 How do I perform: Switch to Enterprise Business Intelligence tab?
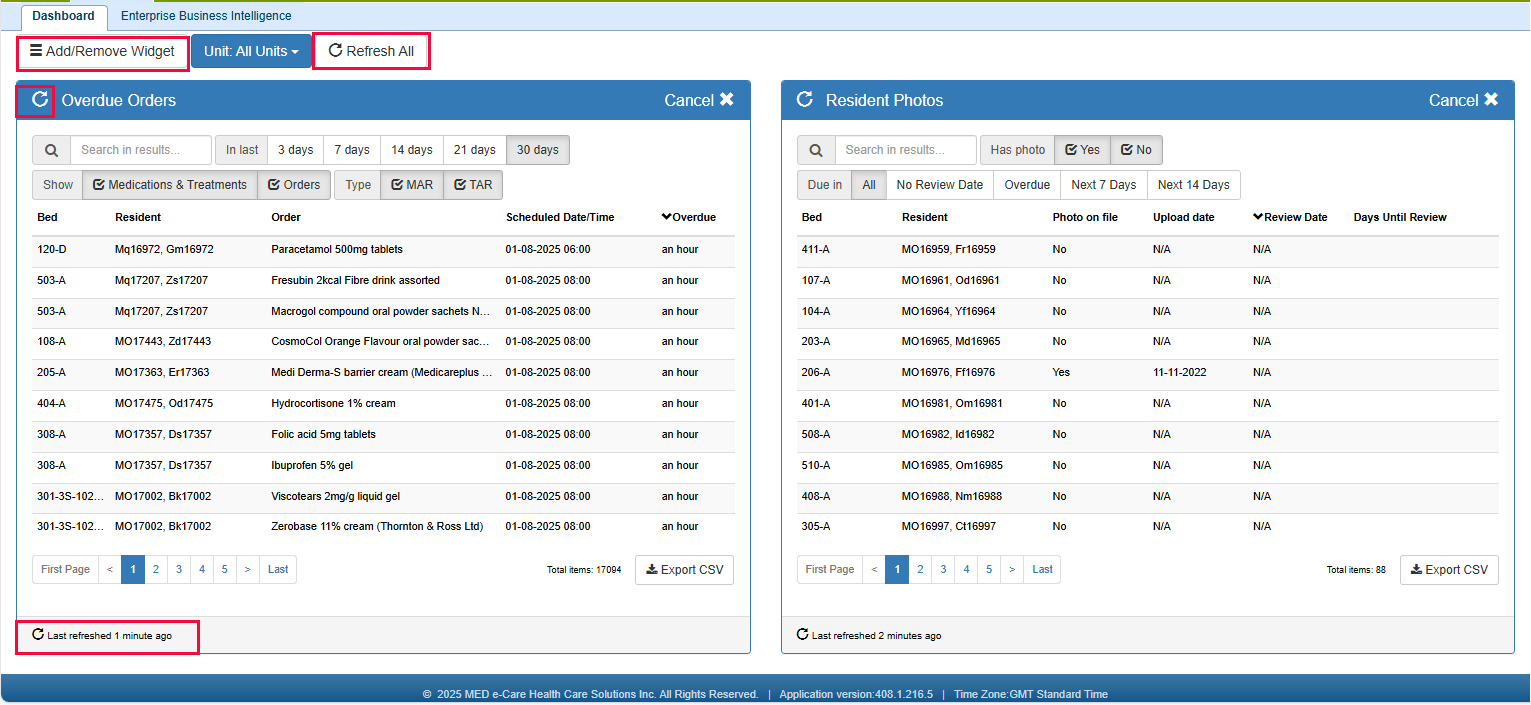206,16
